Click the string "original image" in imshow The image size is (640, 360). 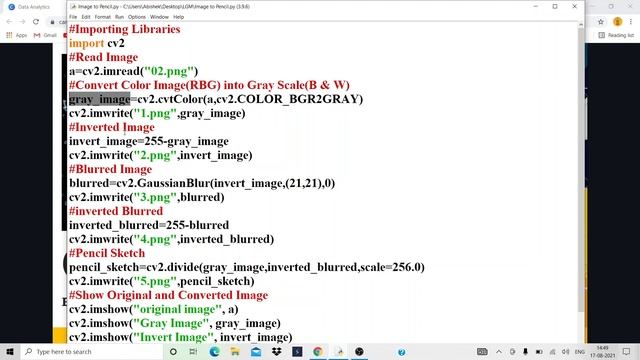pos(178,309)
